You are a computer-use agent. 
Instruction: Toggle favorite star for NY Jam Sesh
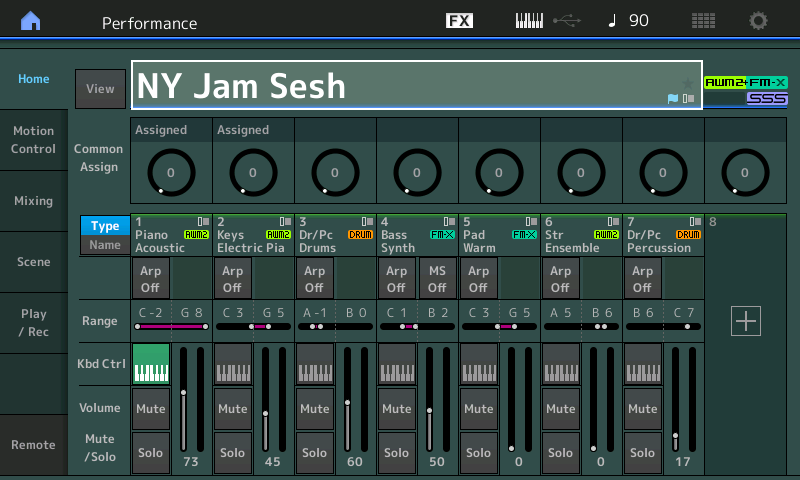(687, 82)
